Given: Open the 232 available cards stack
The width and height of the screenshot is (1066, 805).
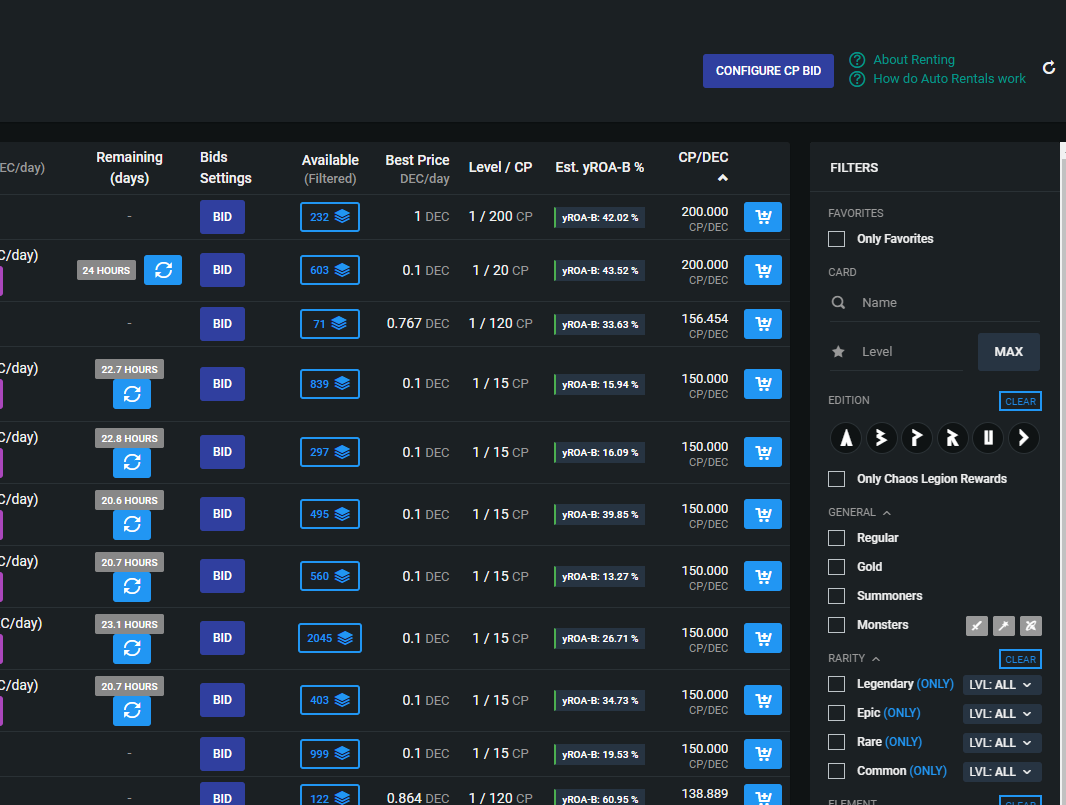Looking at the screenshot, I should click(330, 217).
